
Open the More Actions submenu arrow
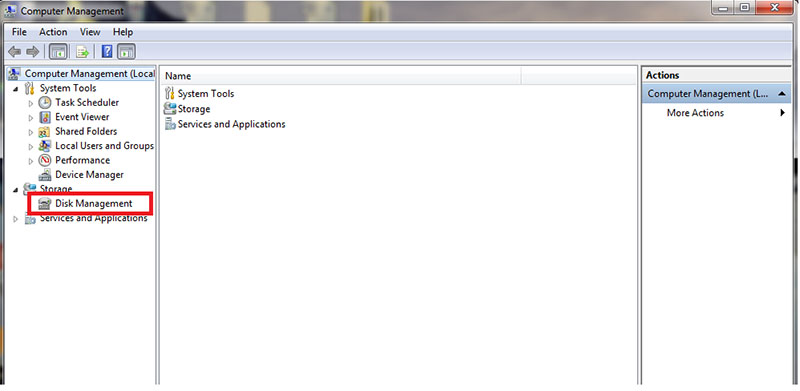(x=783, y=113)
